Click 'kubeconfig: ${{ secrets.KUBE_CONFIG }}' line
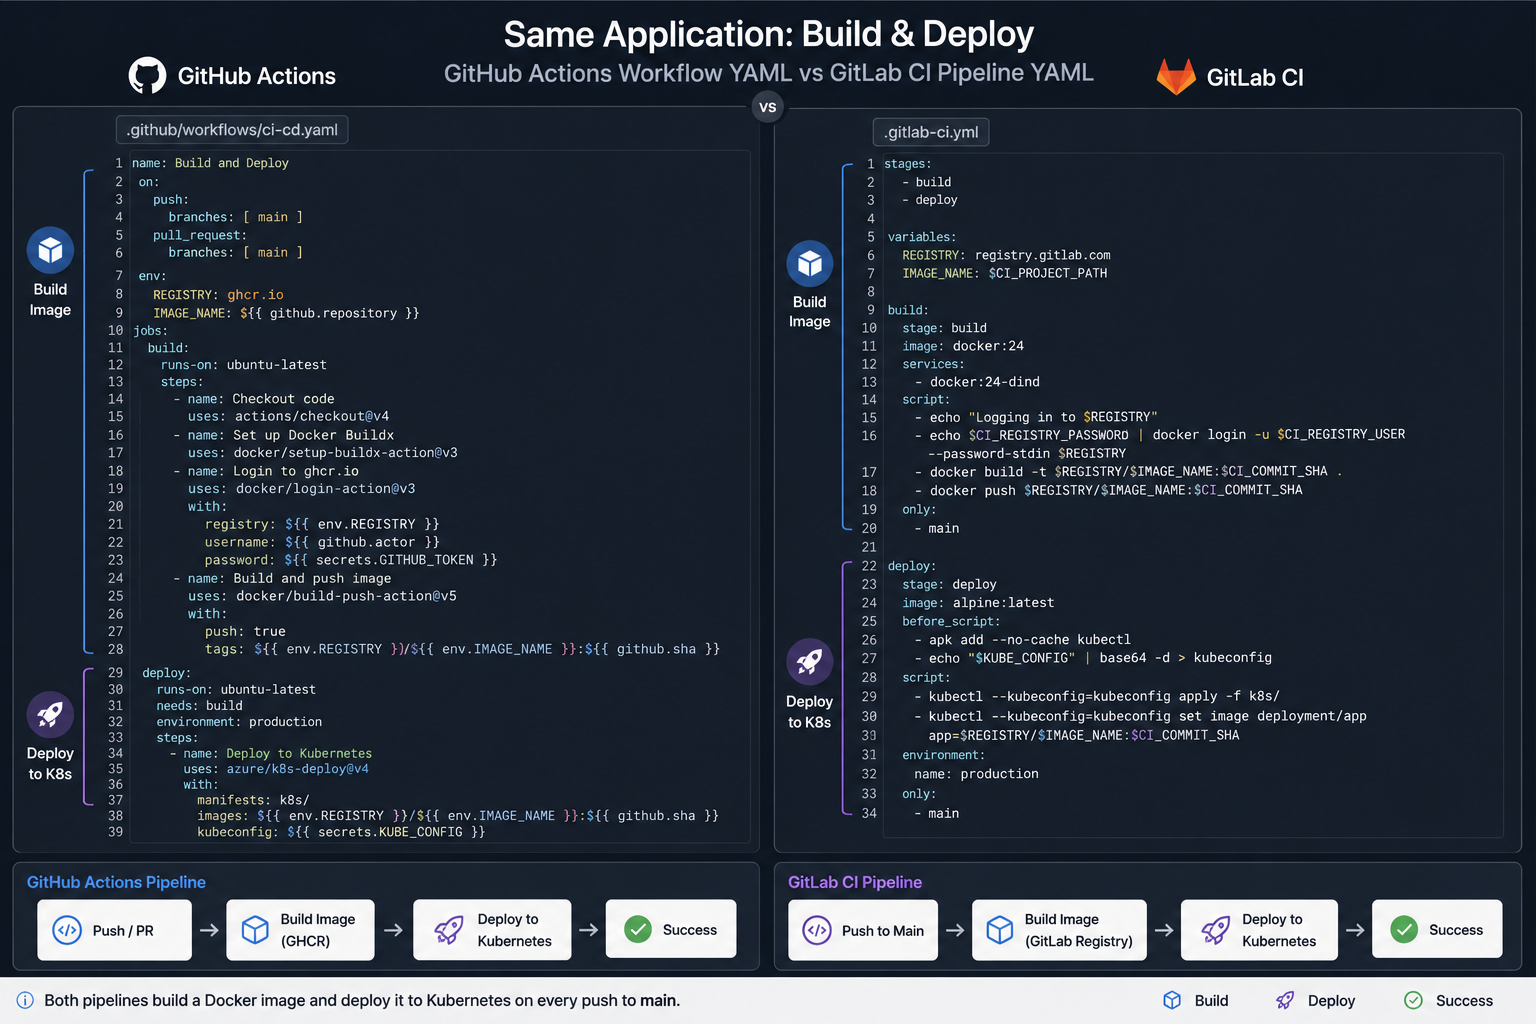Viewport: 1536px width, 1024px height. click(x=341, y=832)
